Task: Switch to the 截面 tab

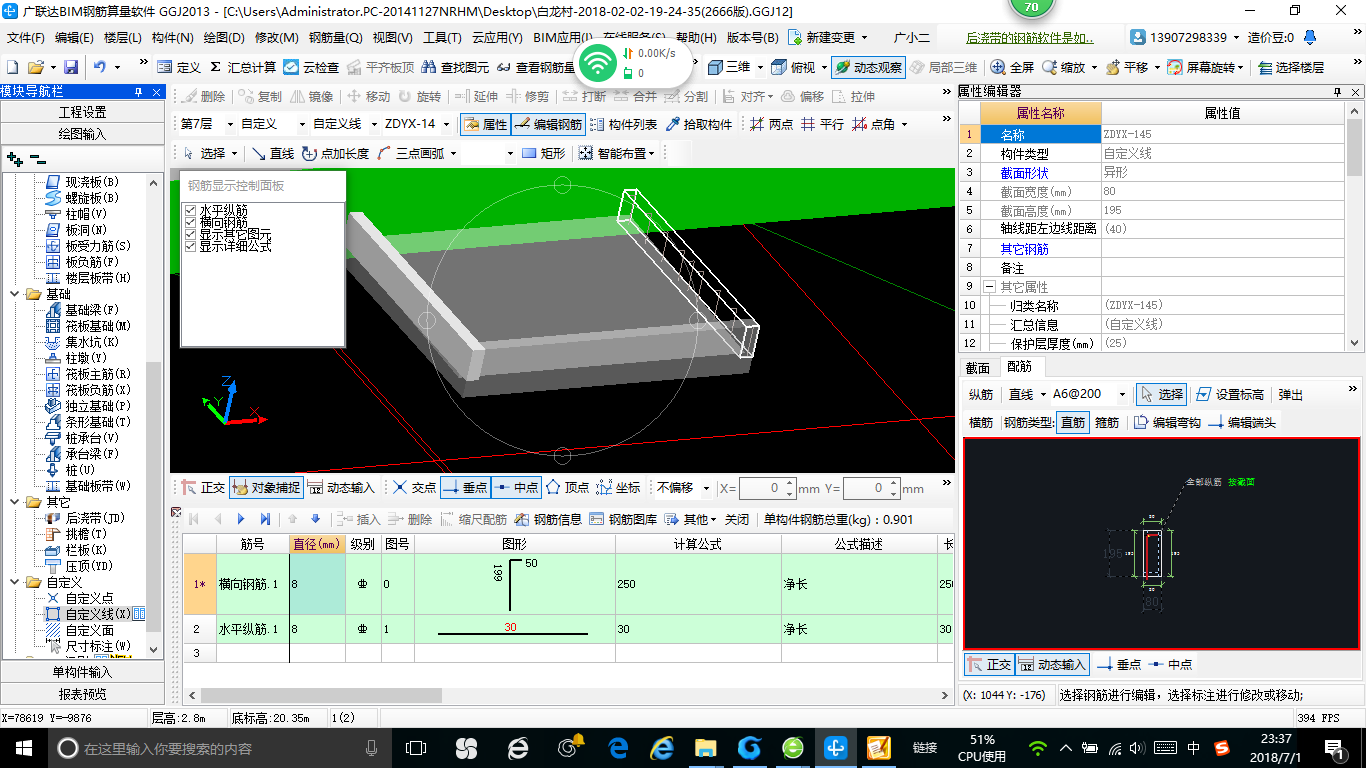Action: click(977, 368)
